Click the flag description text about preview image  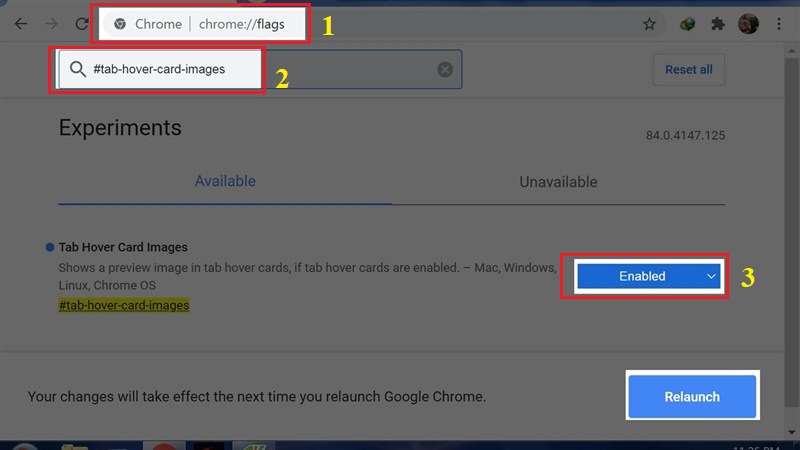(x=307, y=276)
